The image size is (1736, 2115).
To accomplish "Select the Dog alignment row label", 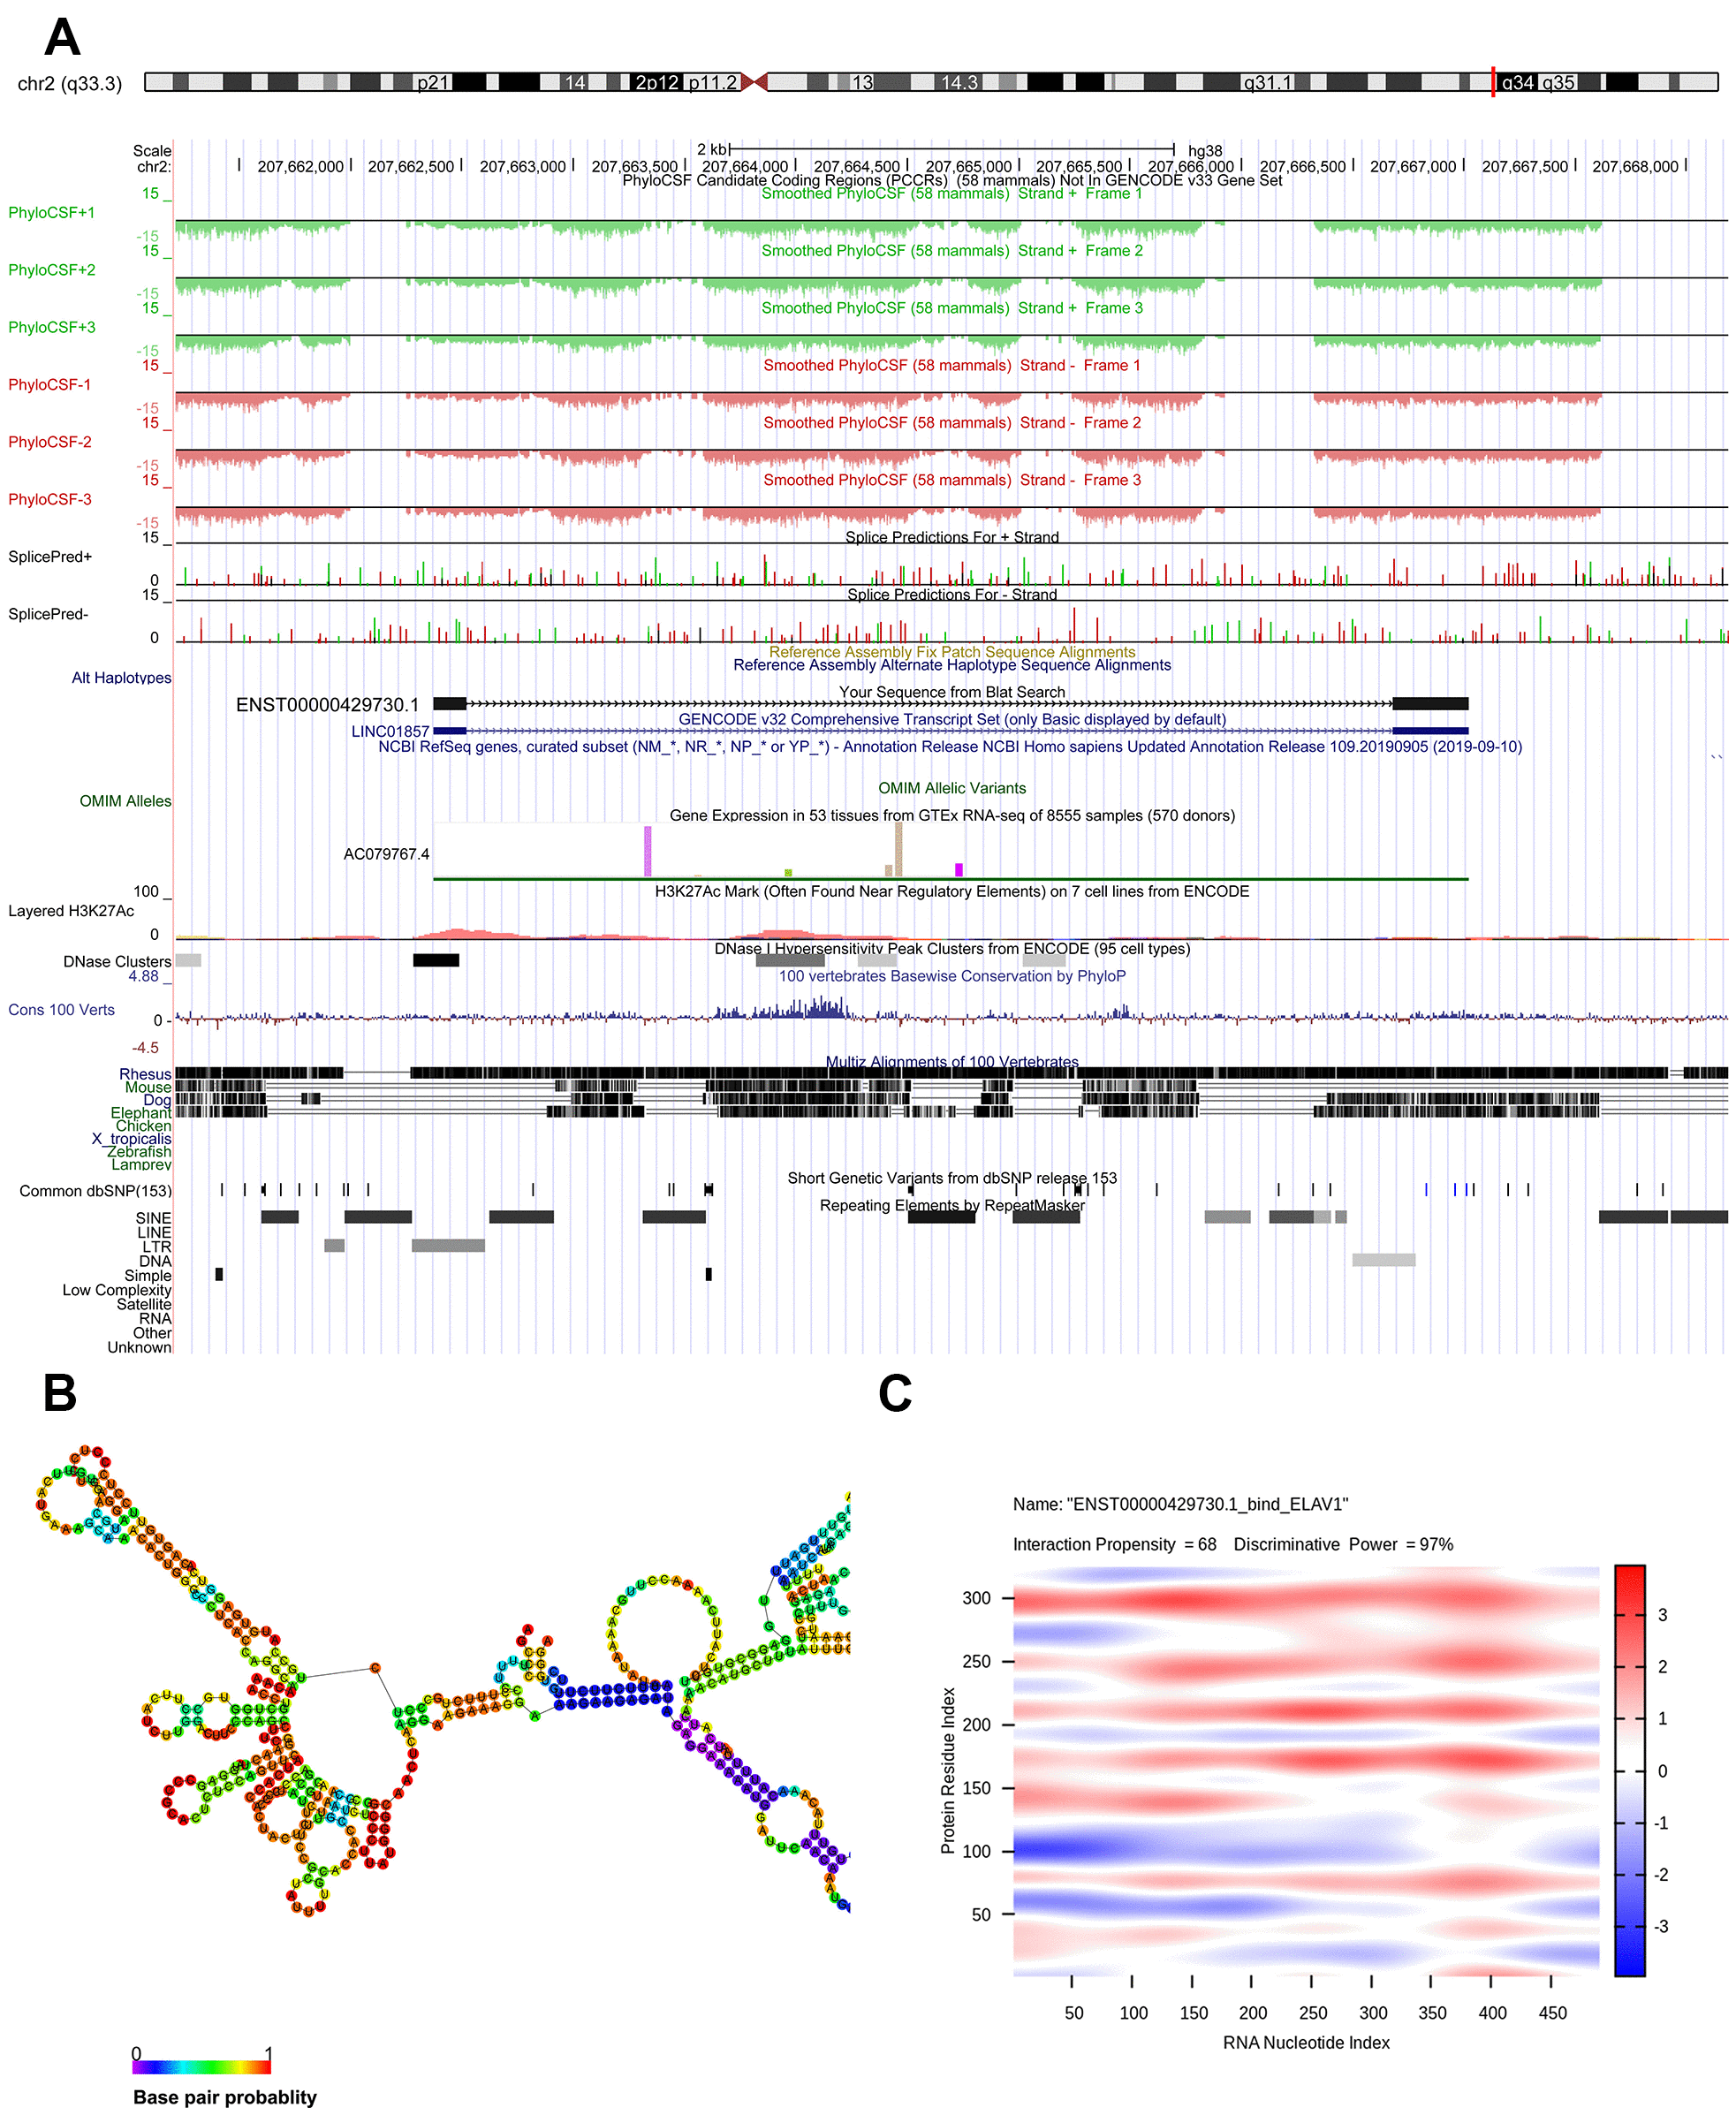I will pos(157,1100).
